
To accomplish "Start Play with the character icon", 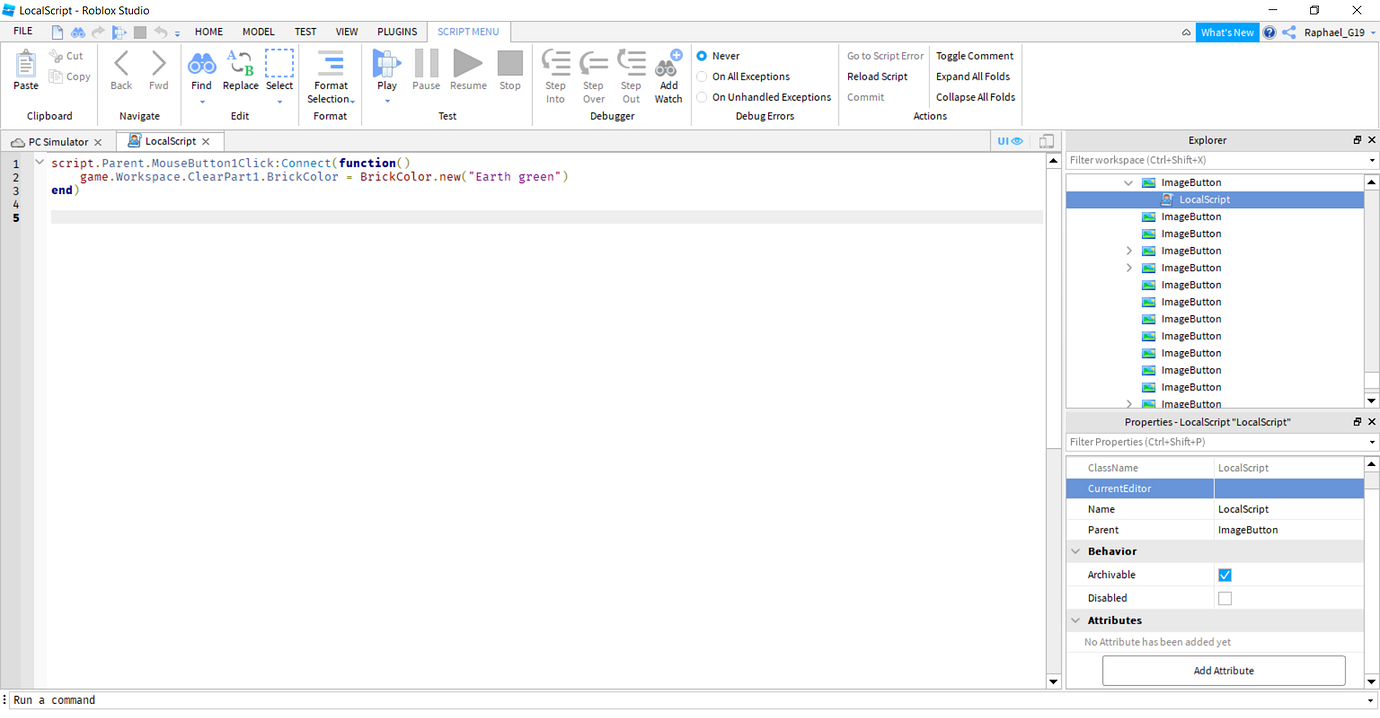I will [387, 63].
